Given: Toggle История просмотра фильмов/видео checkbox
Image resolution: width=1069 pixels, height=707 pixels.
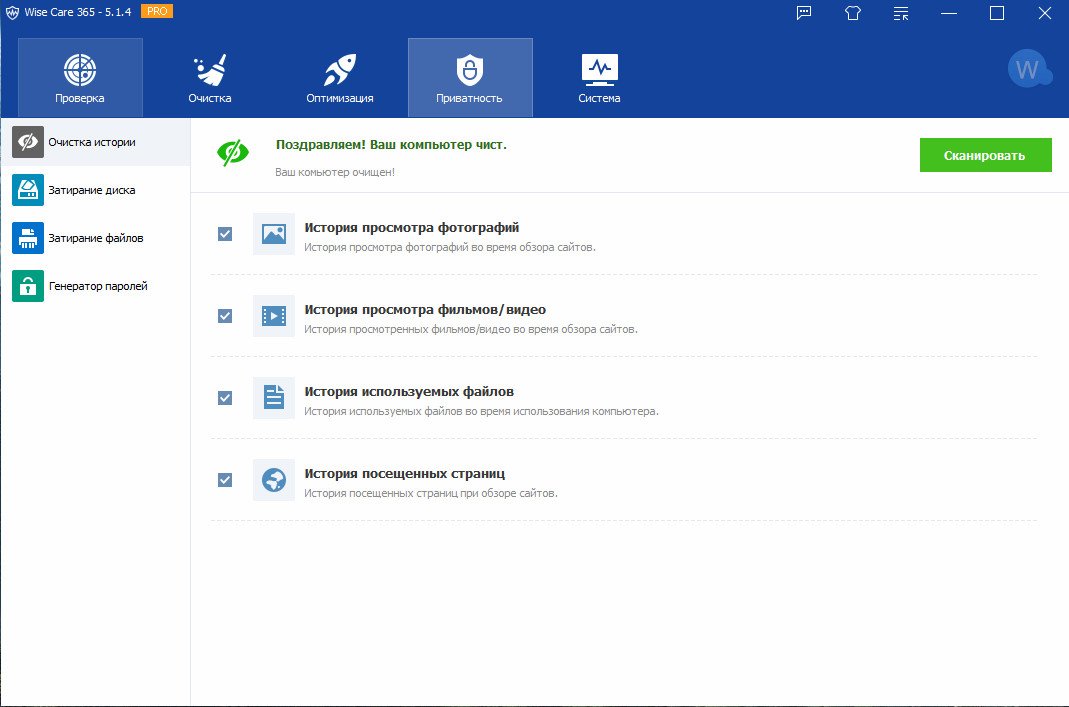Looking at the screenshot, I should (225, 316).
